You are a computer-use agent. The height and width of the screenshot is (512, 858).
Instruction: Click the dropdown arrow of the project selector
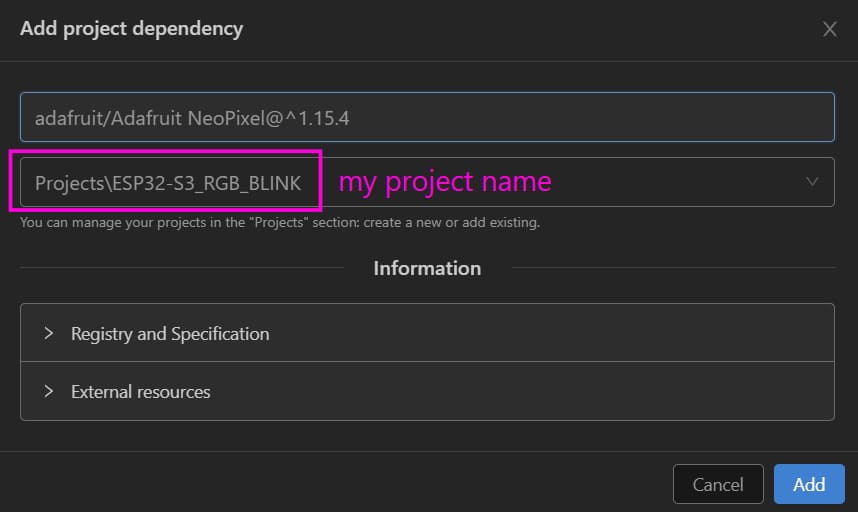click(812, 182)
